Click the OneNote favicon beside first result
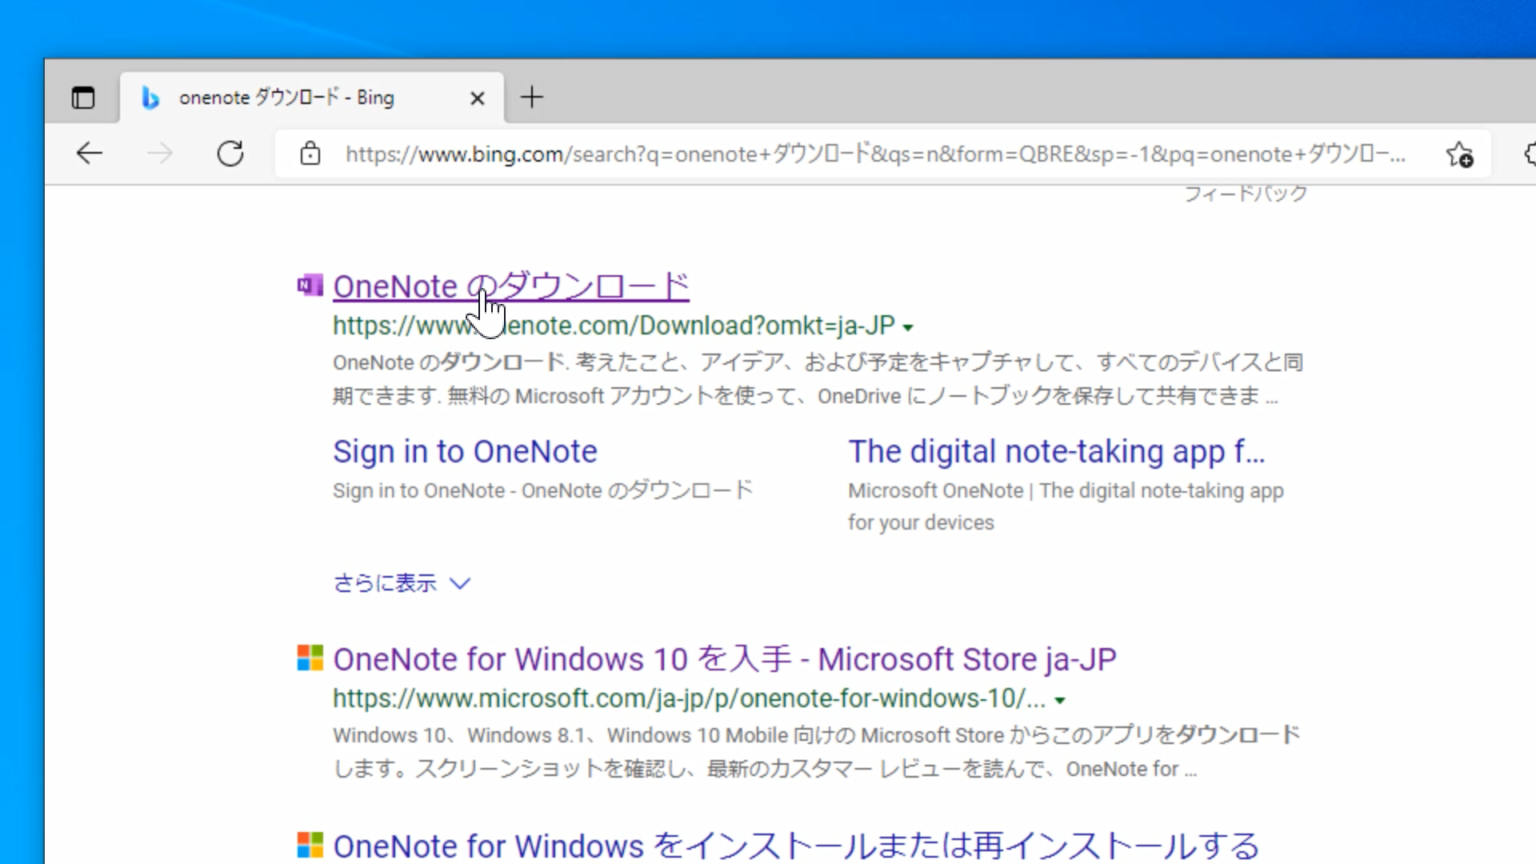 310,286
